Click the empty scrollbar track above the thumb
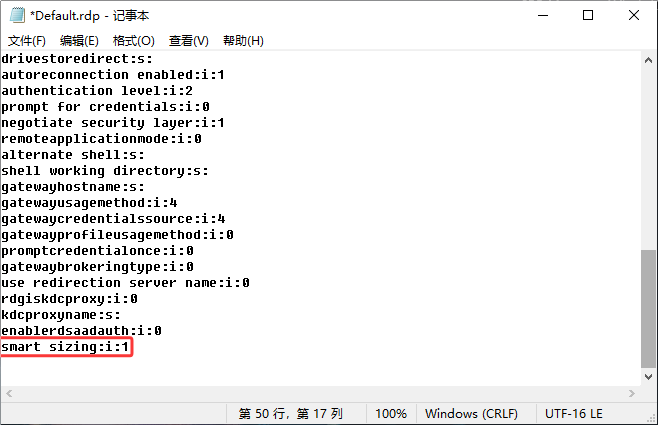This screenshot has height=425, width=658. (648, 150)
